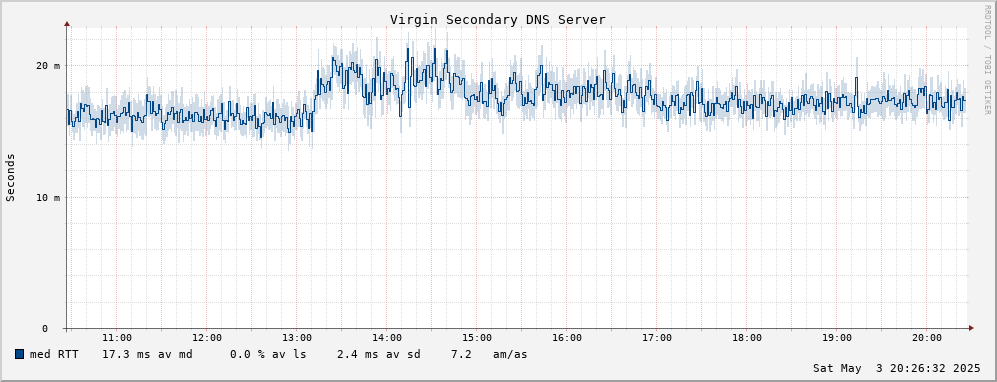Click the '7.2 am/as' statistic

coord(489,354)
